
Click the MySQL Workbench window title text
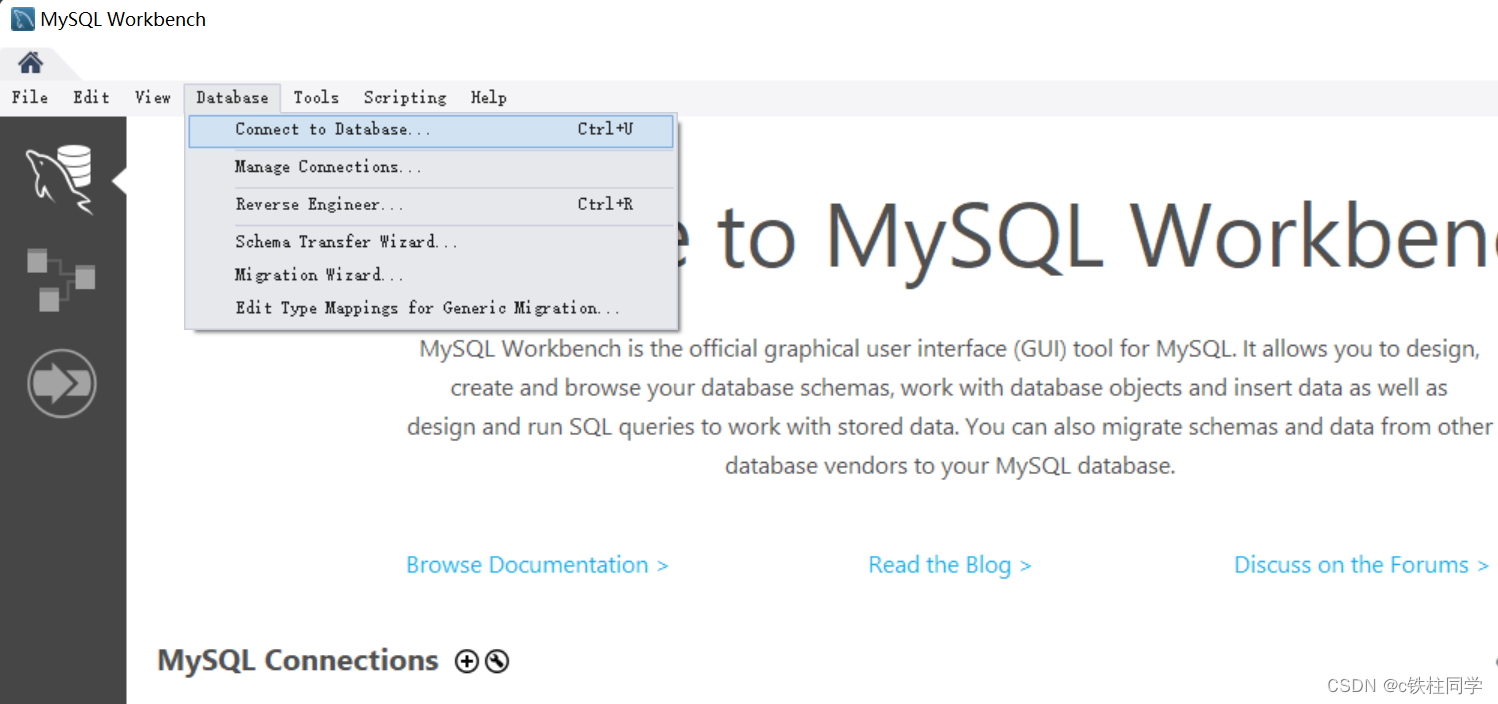(123, 19)
